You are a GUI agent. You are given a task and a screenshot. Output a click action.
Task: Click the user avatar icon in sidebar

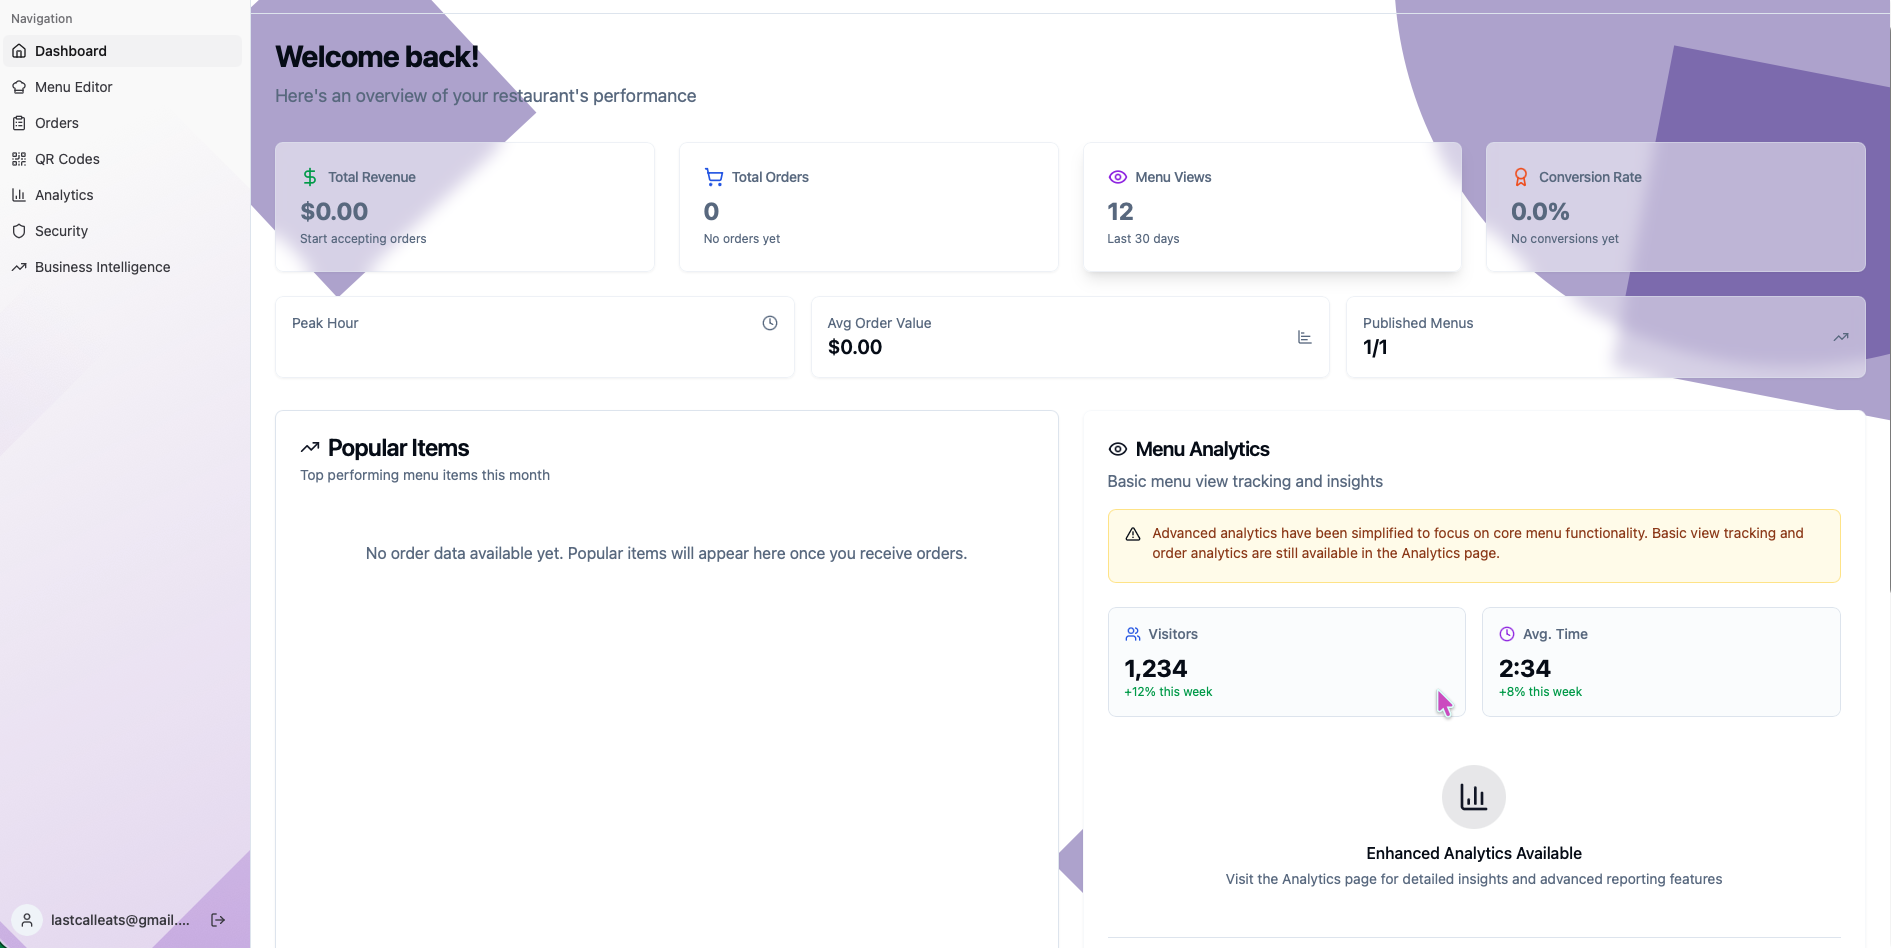(27, 920)
